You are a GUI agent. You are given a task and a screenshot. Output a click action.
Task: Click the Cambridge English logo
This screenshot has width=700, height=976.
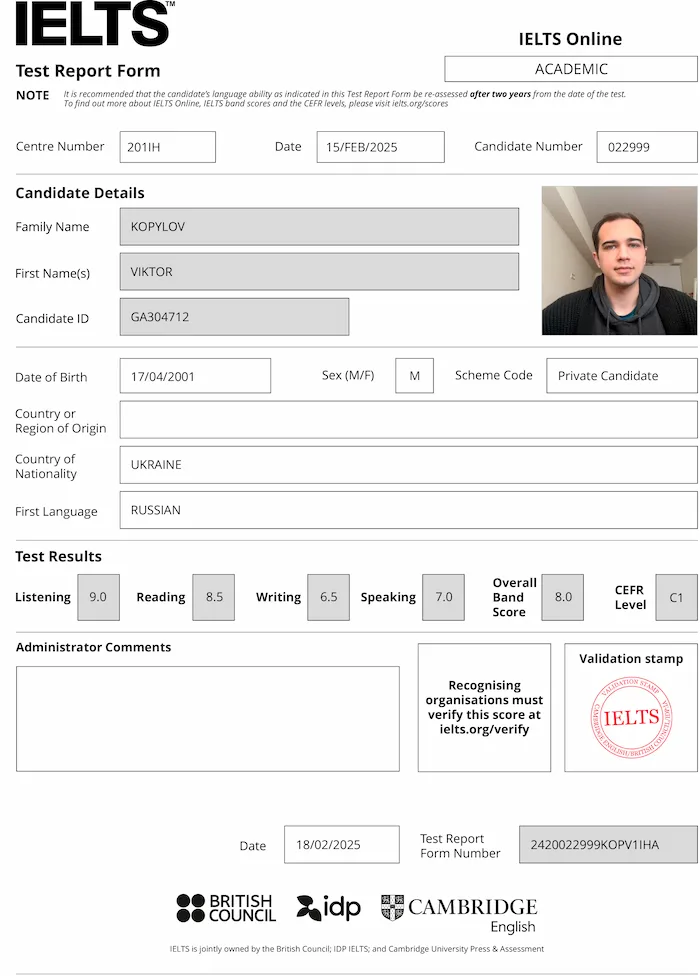tap(459, 913)
